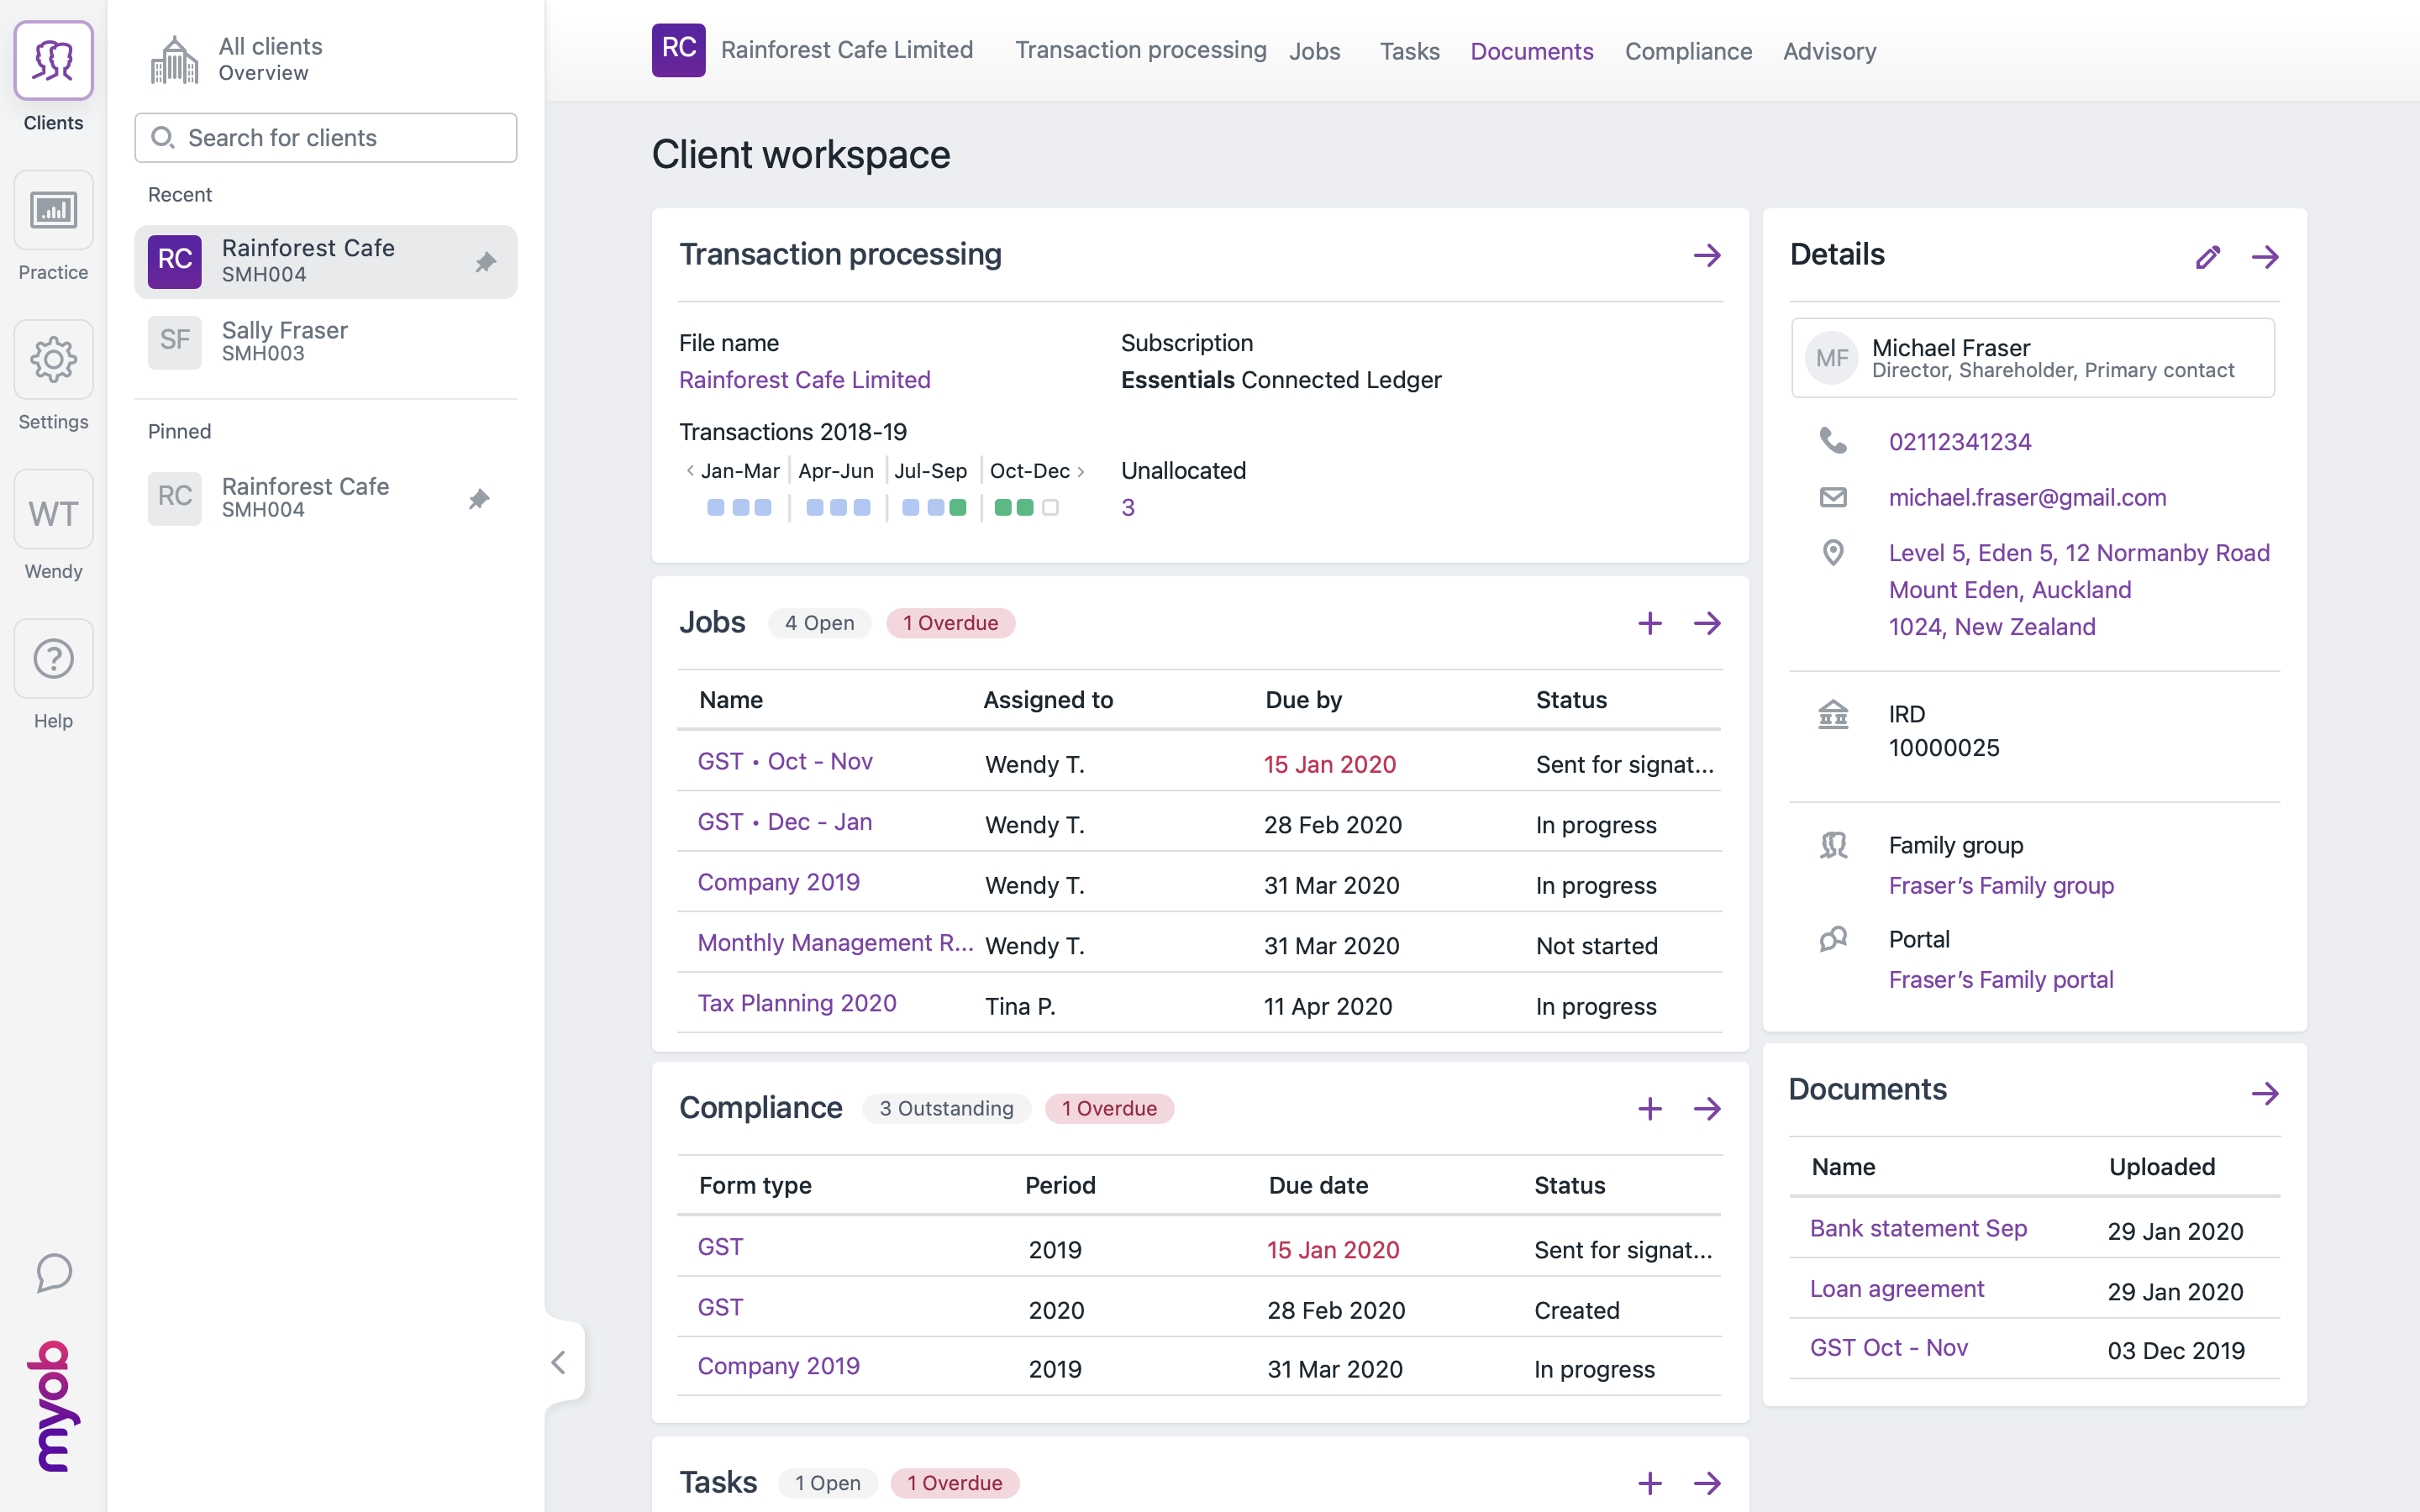This screenshot has height=1512, width=2420.
Task: Click Compliance 3 Outstanding badge
Action: (946, 1108)
